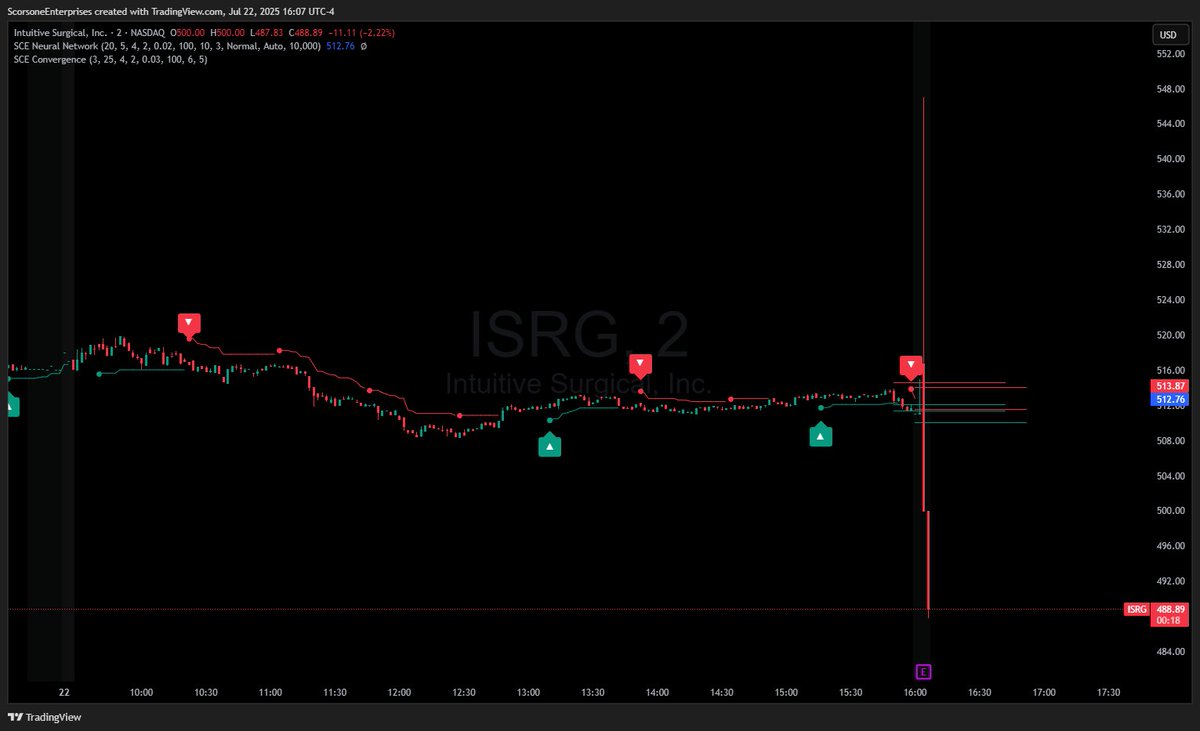
Task: Click the 536.00 price axis label
Action: [x=1170, y=194]
